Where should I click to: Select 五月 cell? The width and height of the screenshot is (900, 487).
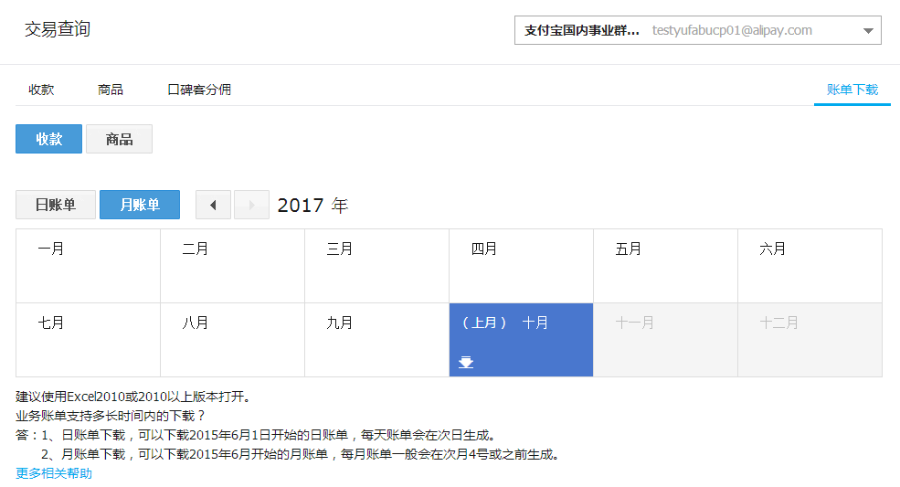coord(665,266)
